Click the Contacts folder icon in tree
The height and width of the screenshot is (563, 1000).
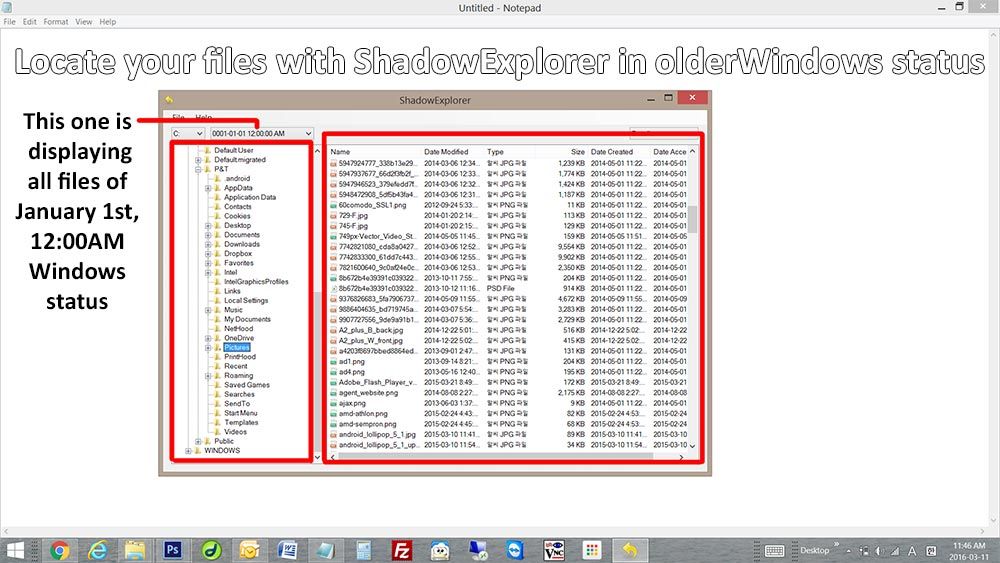217,207
